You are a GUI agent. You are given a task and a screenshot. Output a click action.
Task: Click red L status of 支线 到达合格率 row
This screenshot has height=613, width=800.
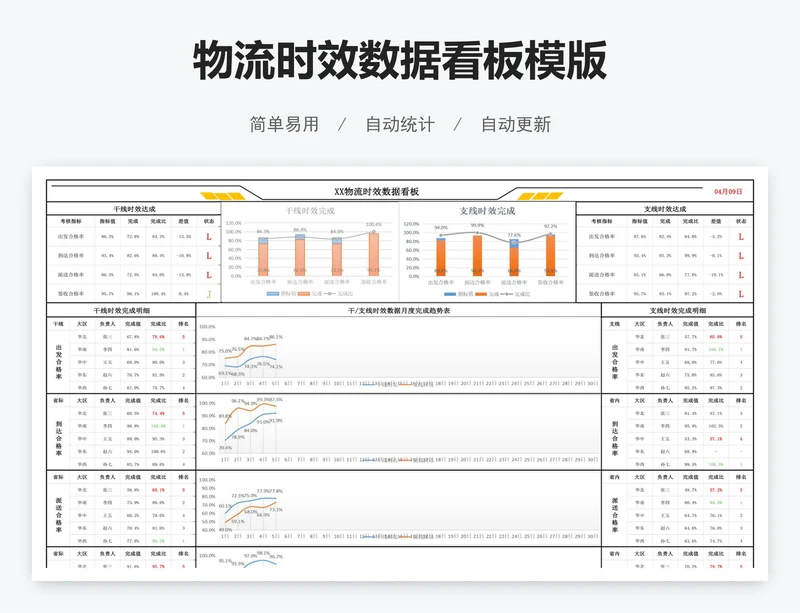tap(741, 256)
